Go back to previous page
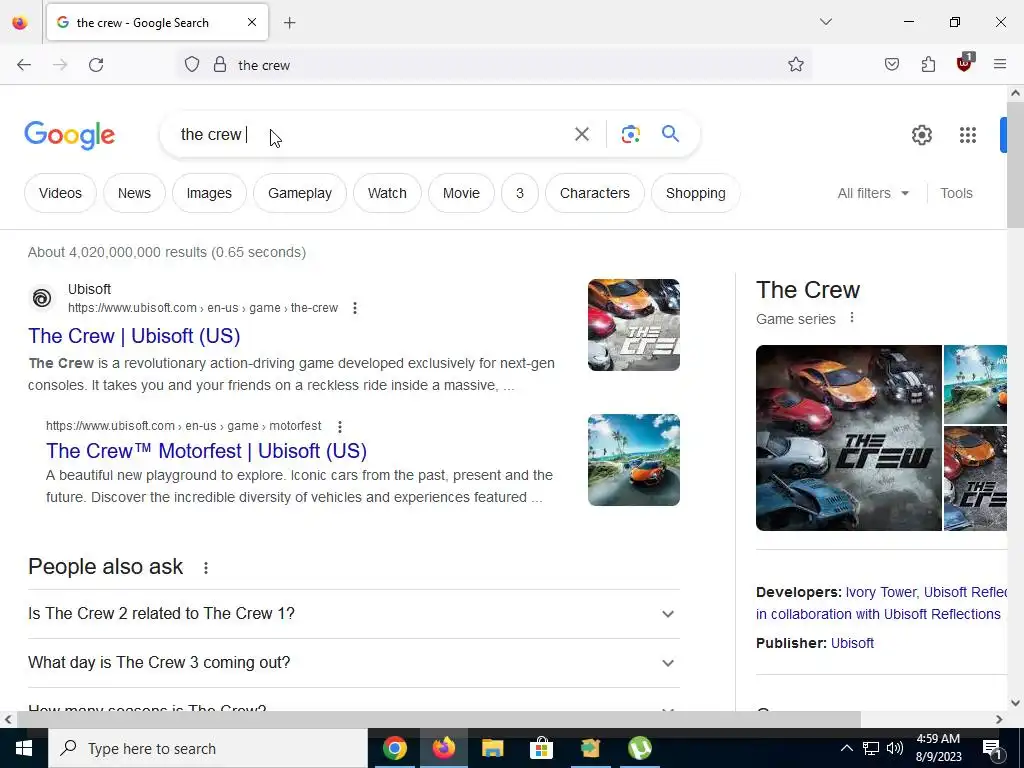Viewport: 1024px width, 768px height. [24, 65]
